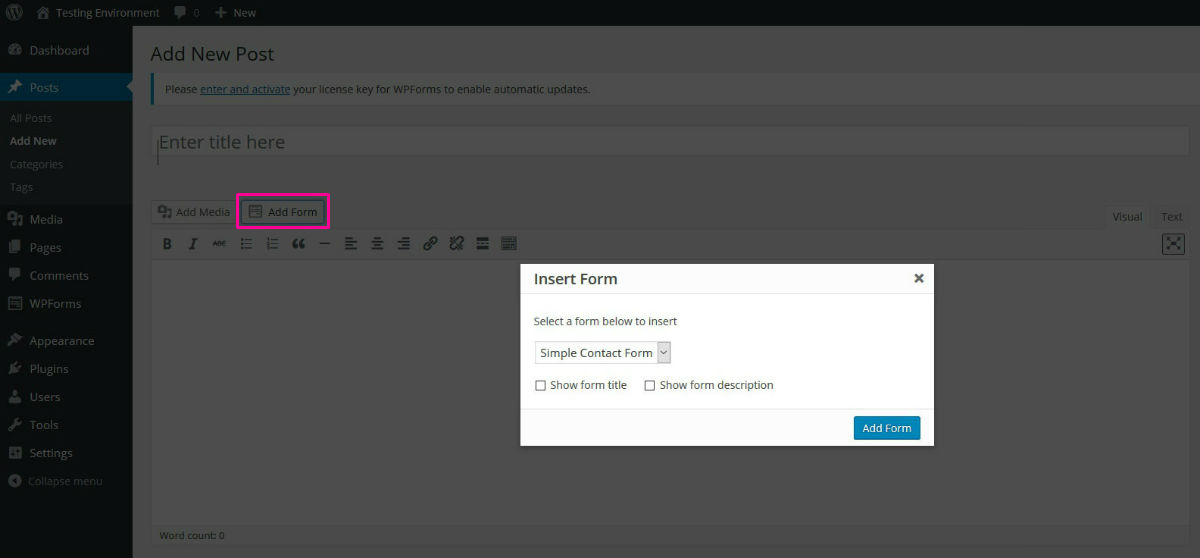Viewport: 1200px width, 558px height.
Task: Enable the Show form description checkbox
Action: coord(650,385)
